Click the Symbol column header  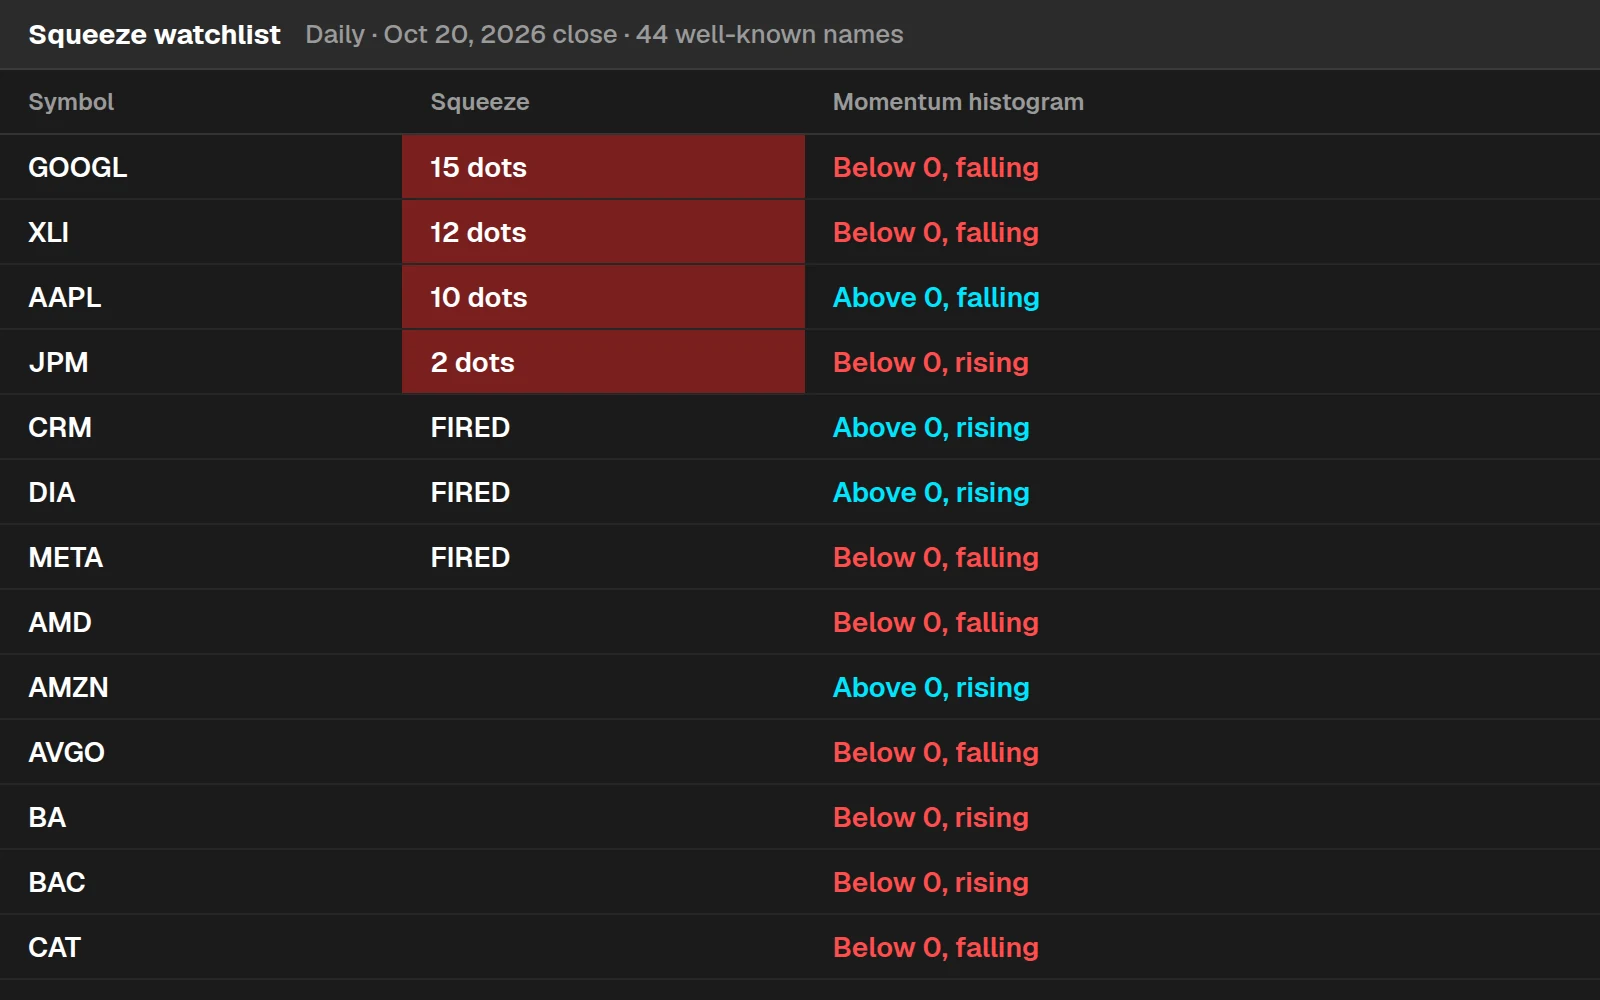coord(71,102)
